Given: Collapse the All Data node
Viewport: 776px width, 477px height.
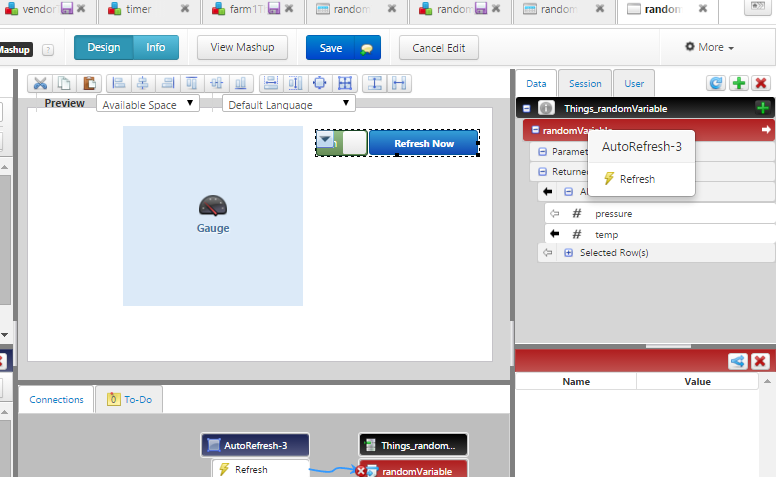Looking at the screenshot, I should coord(569,191).
